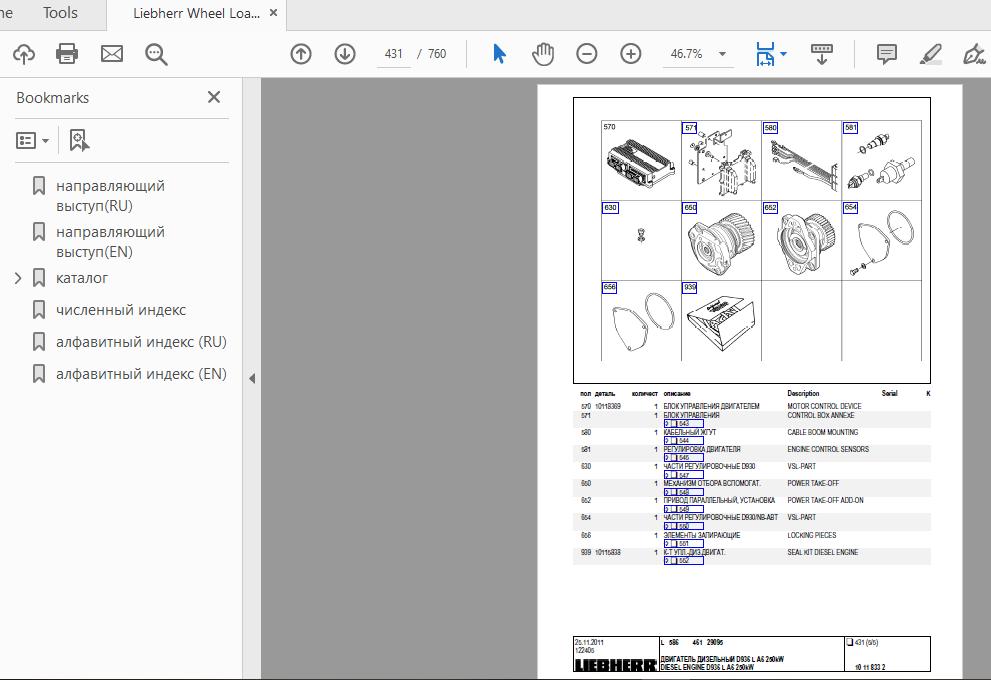This screenshot has height=680, width=991.
Task: Click the cloud upload icon
Action: (24, 54)
